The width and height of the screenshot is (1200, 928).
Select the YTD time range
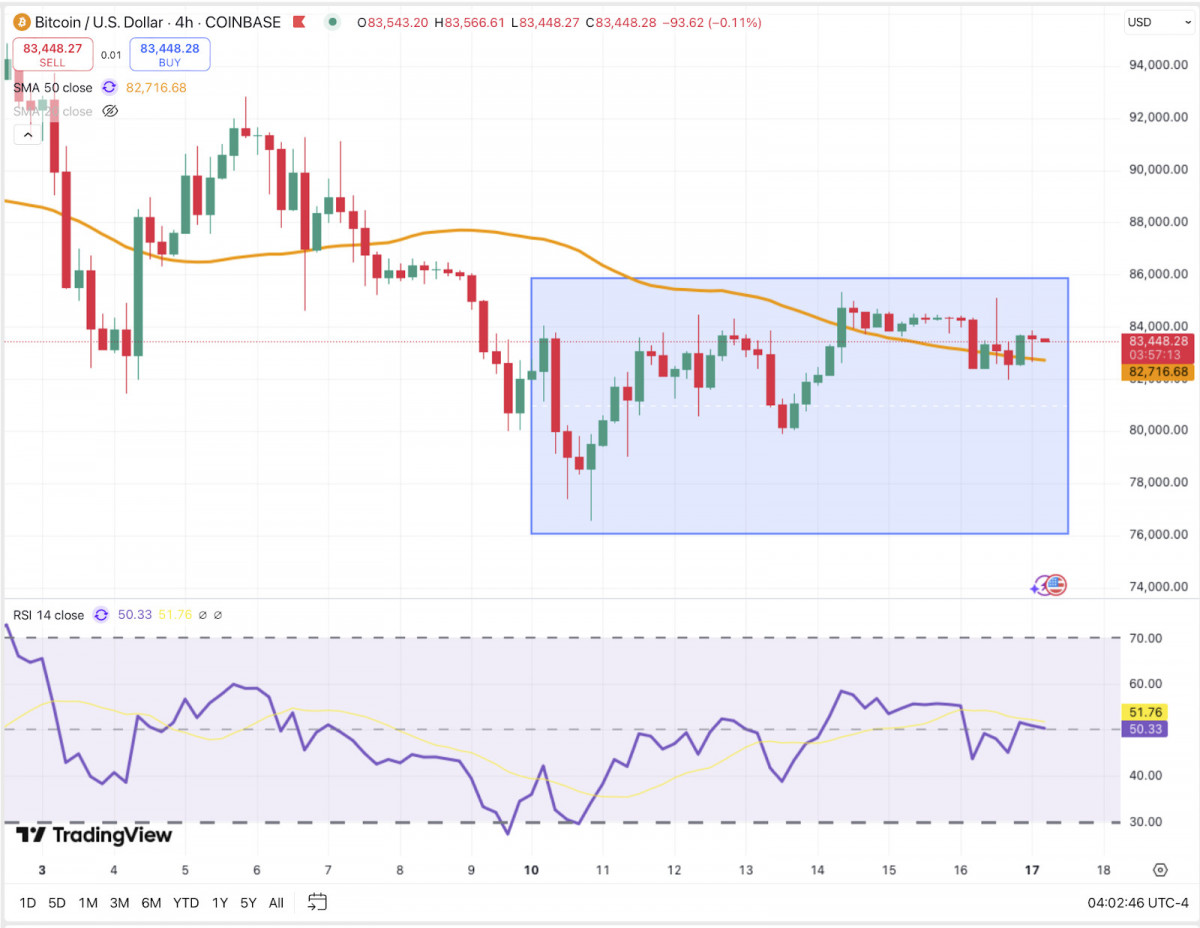pos(186,903)
